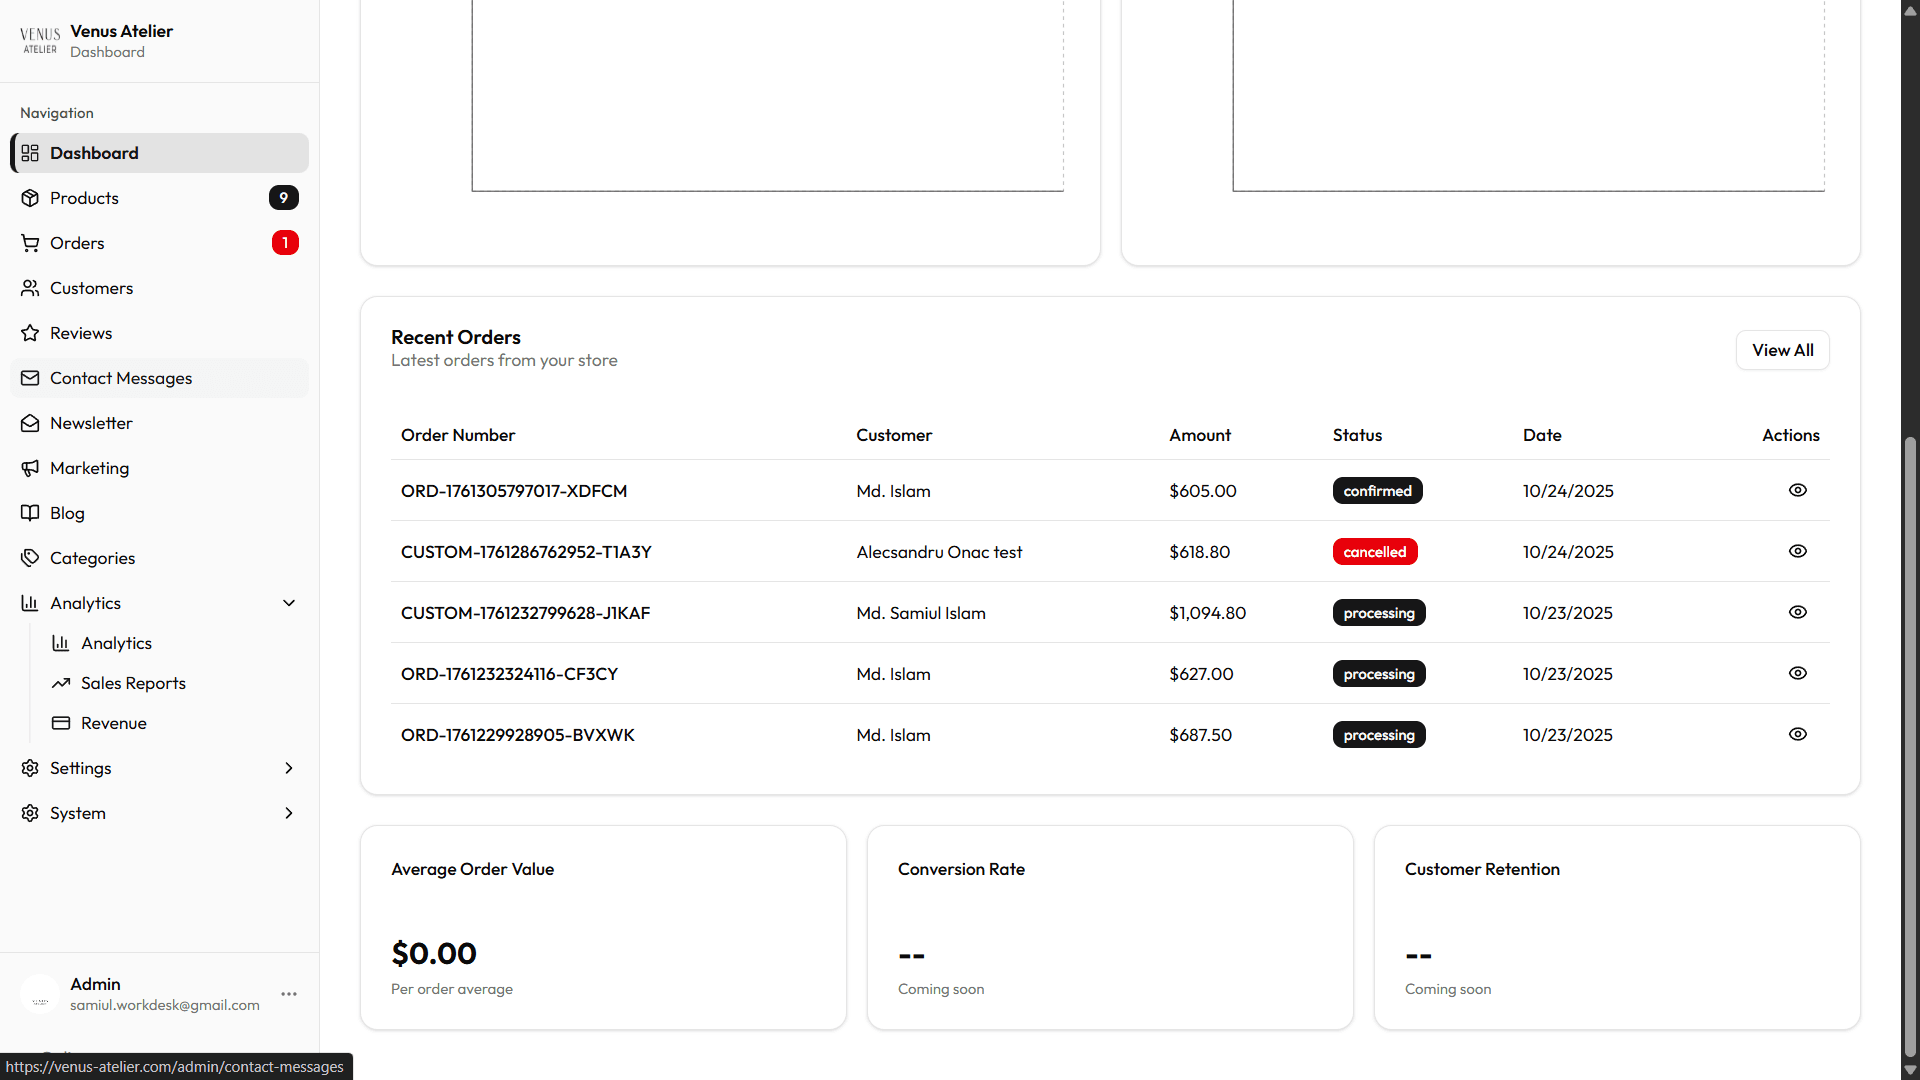The height and width of the screenshot is (1080, 1920).
Task: Click the Products box icon in sidebar
Action: tap(30, 198)
